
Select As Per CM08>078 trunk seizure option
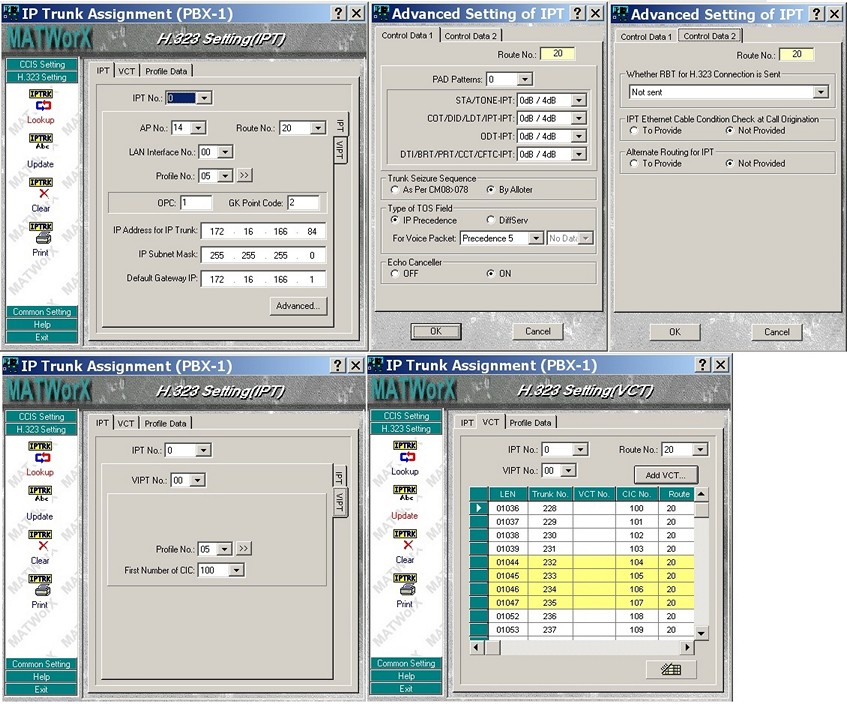coord(395,190)
